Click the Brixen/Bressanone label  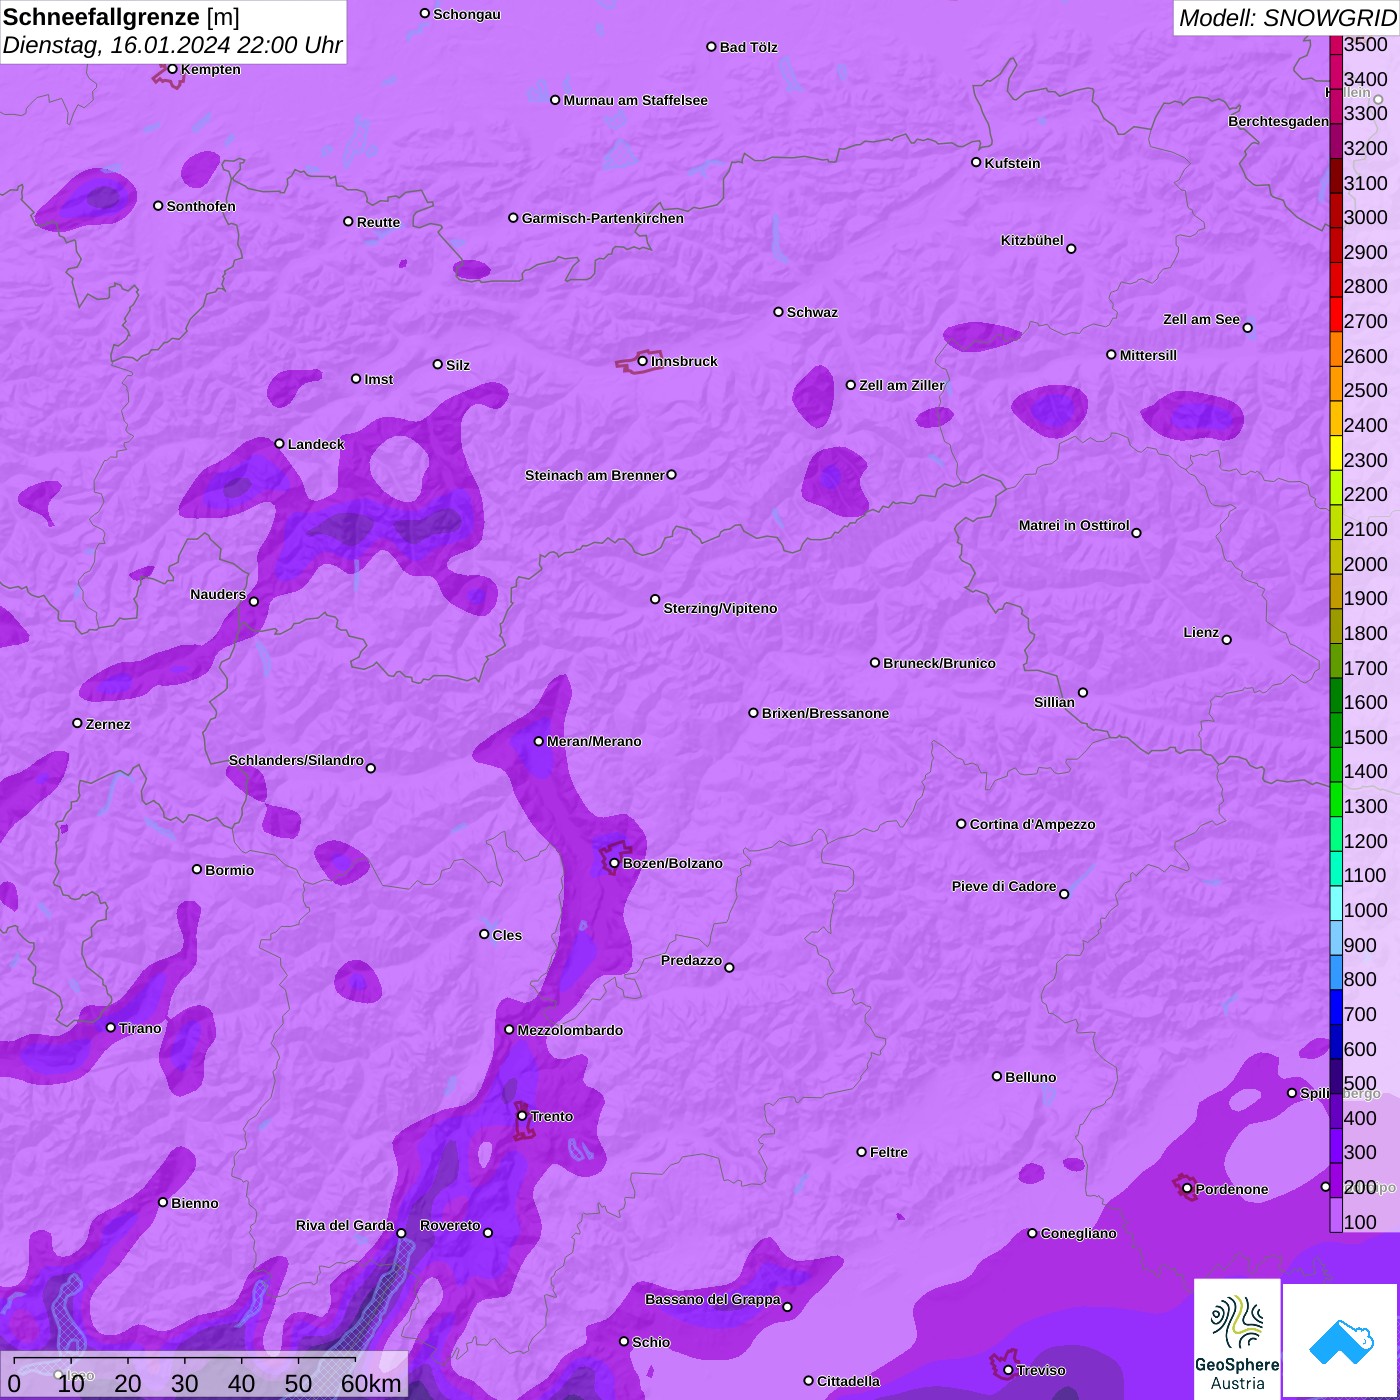click(825, 713)
